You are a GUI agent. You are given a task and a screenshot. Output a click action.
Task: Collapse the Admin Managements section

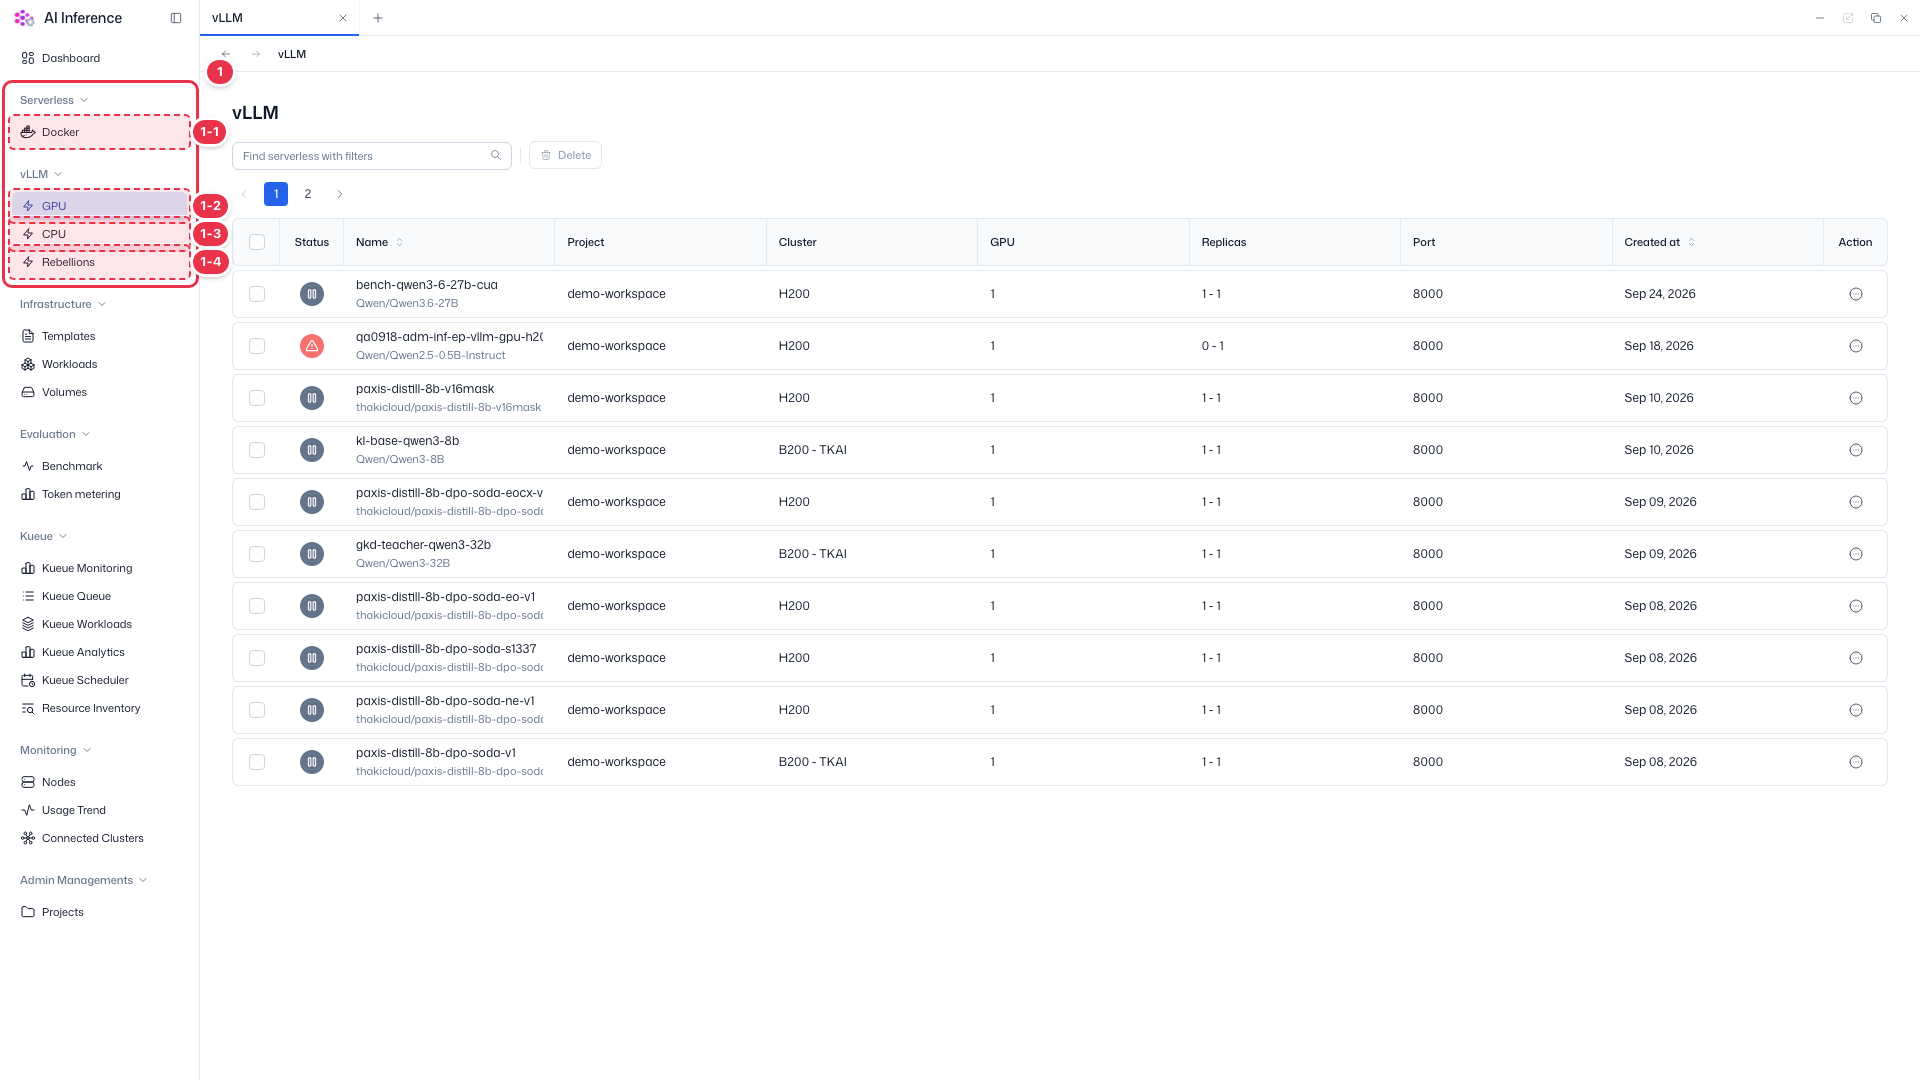pos(84,880)
